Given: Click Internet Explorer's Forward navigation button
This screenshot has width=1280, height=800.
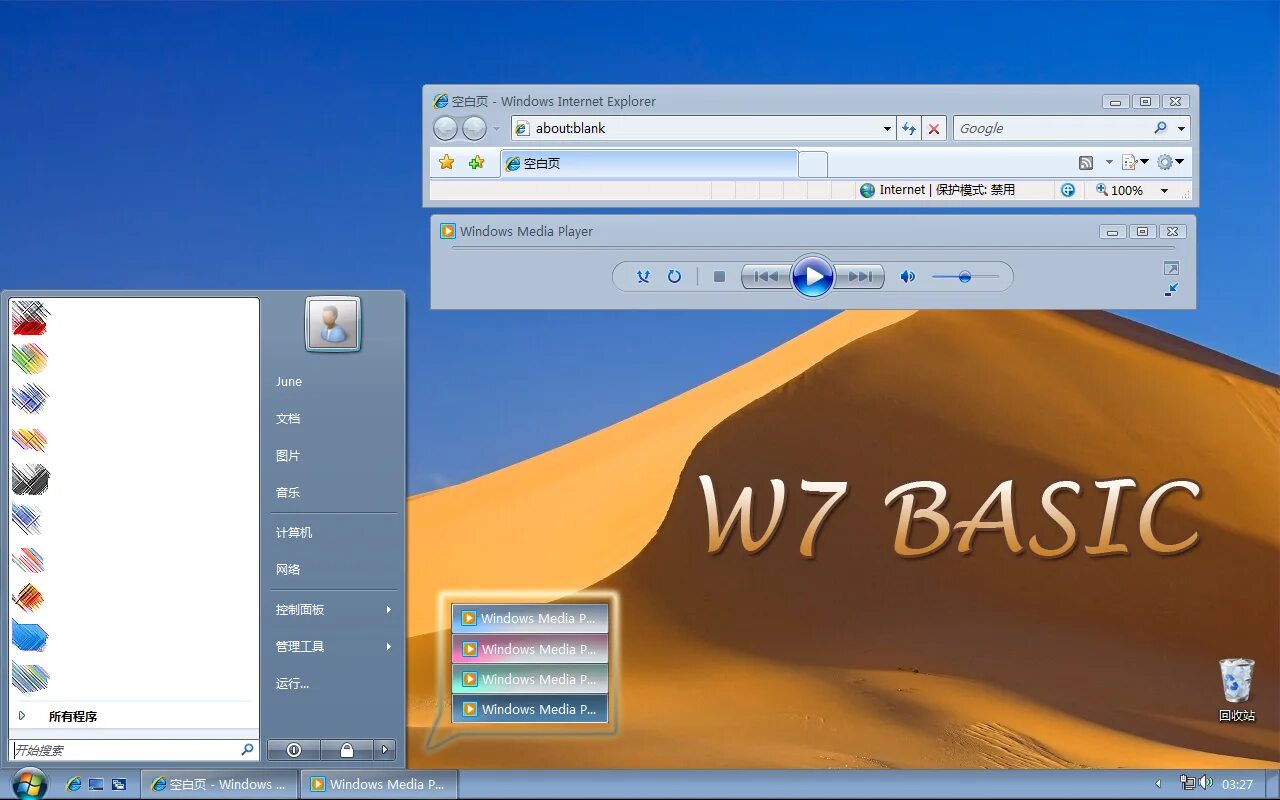Looking at the screenshot, I should (474, 128).
